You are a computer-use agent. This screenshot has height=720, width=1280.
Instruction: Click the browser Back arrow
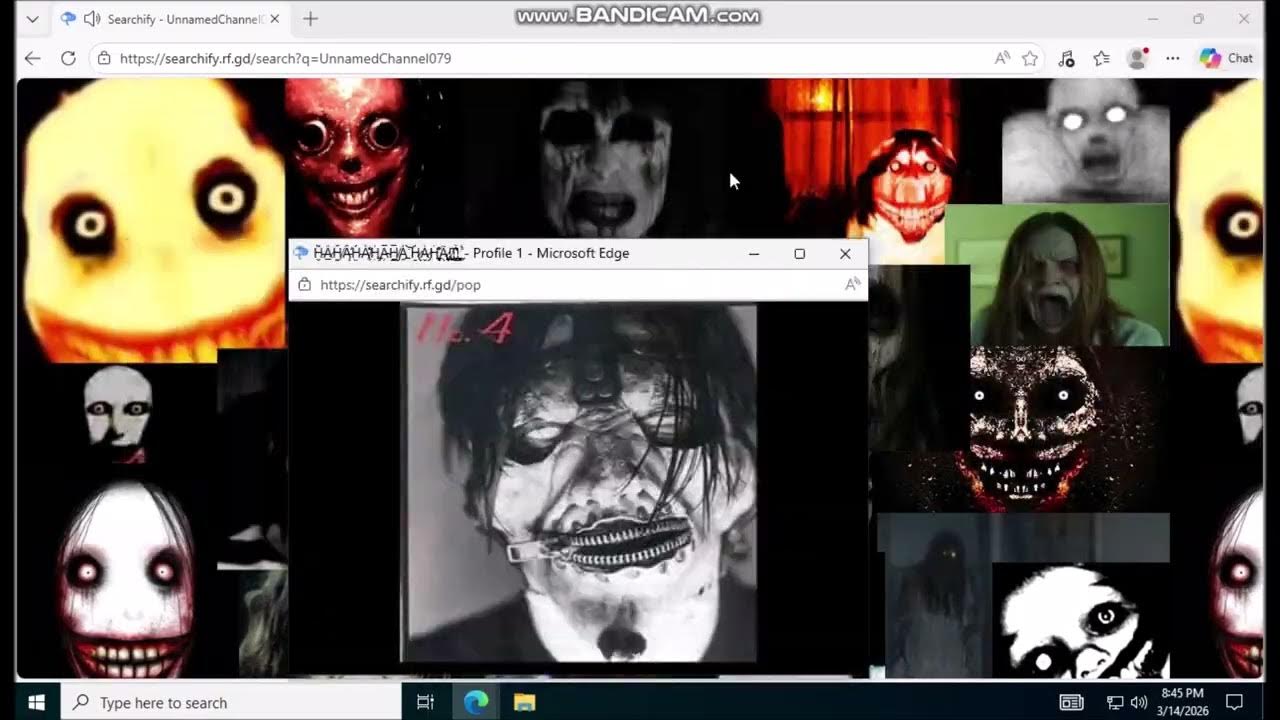point(32,58)
